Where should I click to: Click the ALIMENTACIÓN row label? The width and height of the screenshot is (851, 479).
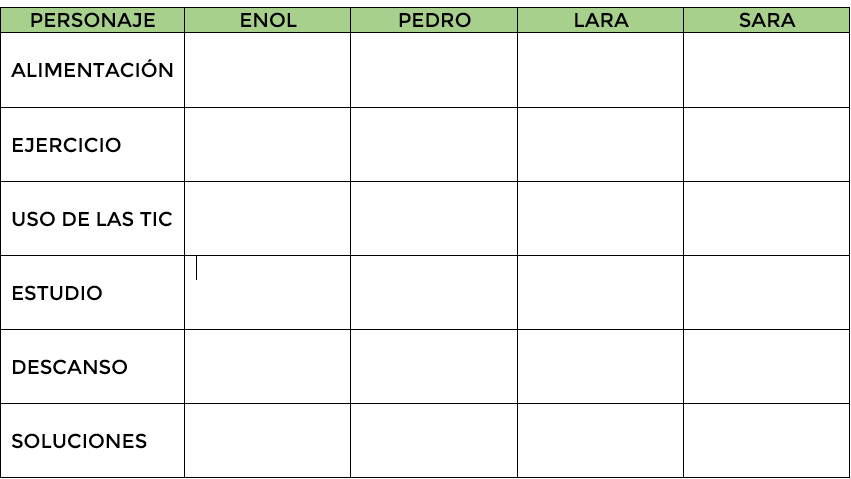click(92, 70)
